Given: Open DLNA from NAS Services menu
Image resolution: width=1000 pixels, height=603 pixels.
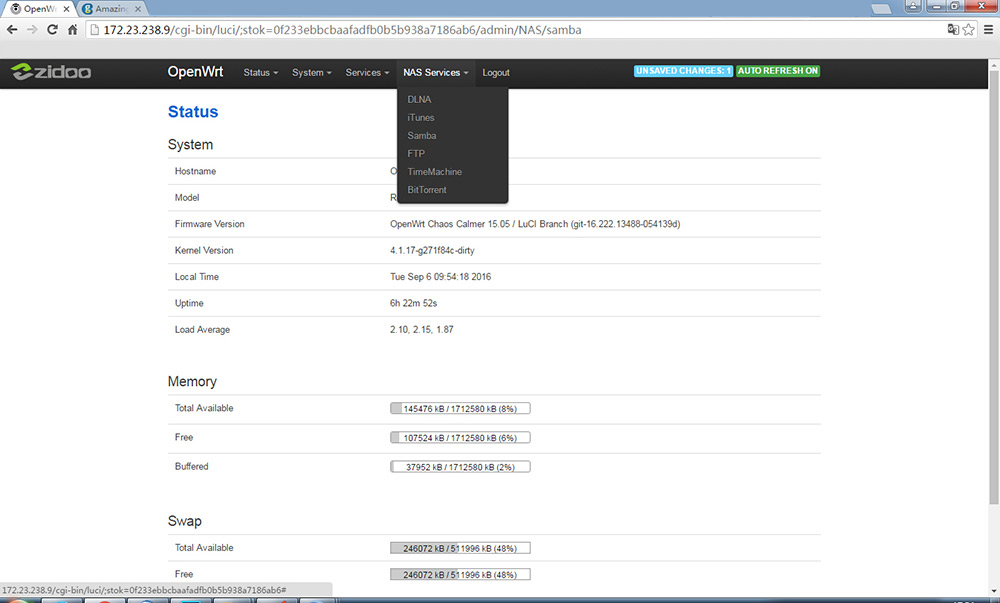Looking at the screenshot, I should [x=419, y=99].
